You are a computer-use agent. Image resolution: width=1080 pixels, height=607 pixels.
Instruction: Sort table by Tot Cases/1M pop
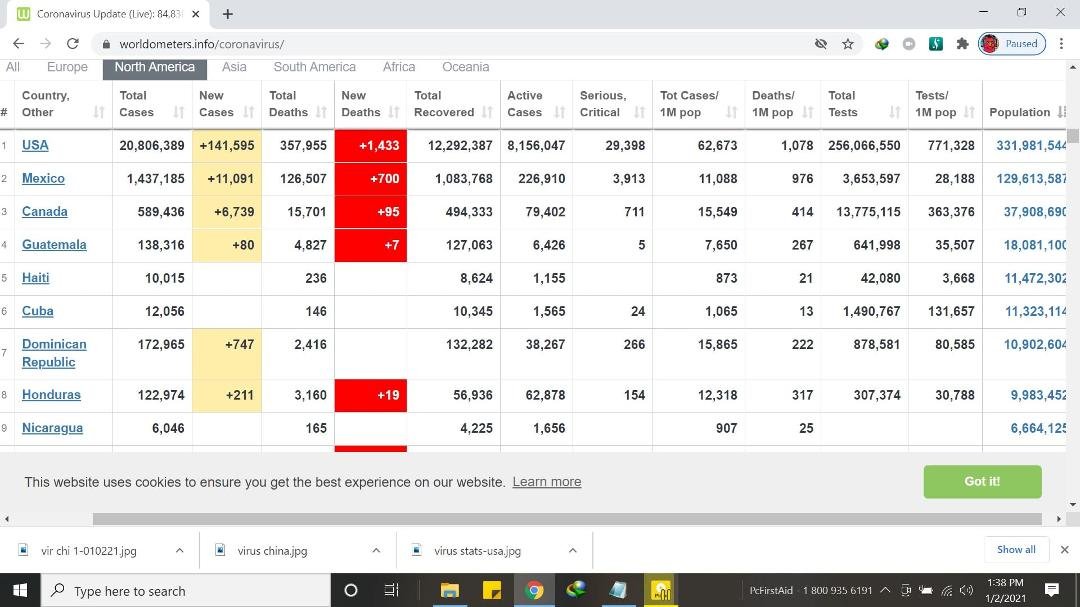[698, 104]
